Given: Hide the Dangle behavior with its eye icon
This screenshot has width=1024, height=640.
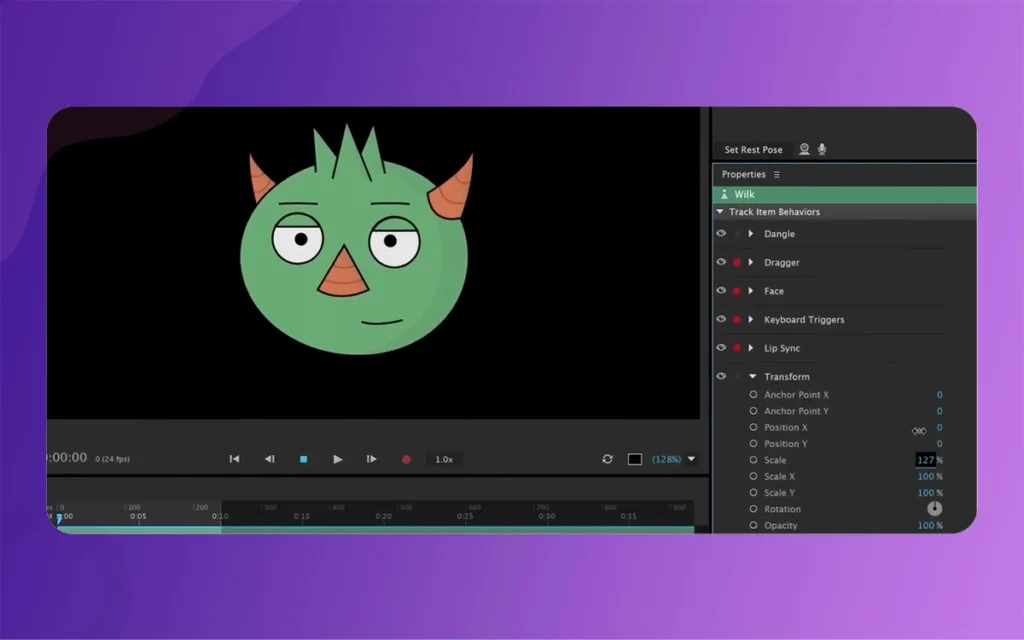Looking at the screenshot, I should pyautogui.click(x=721, y=234).
